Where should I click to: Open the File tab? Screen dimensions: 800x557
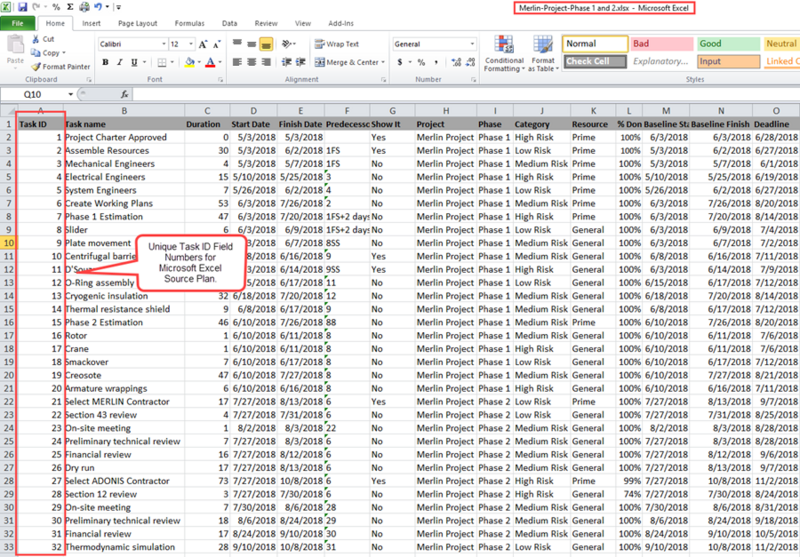tap(17, 23)
